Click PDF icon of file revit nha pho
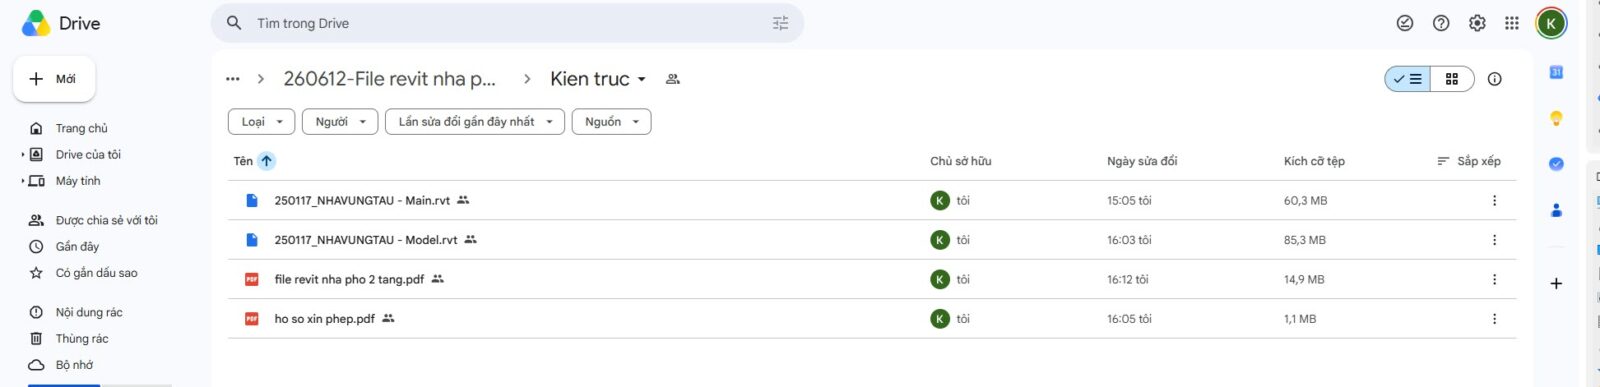The image size is (1600, 387). pyautogui.click(x=252, y=280)
